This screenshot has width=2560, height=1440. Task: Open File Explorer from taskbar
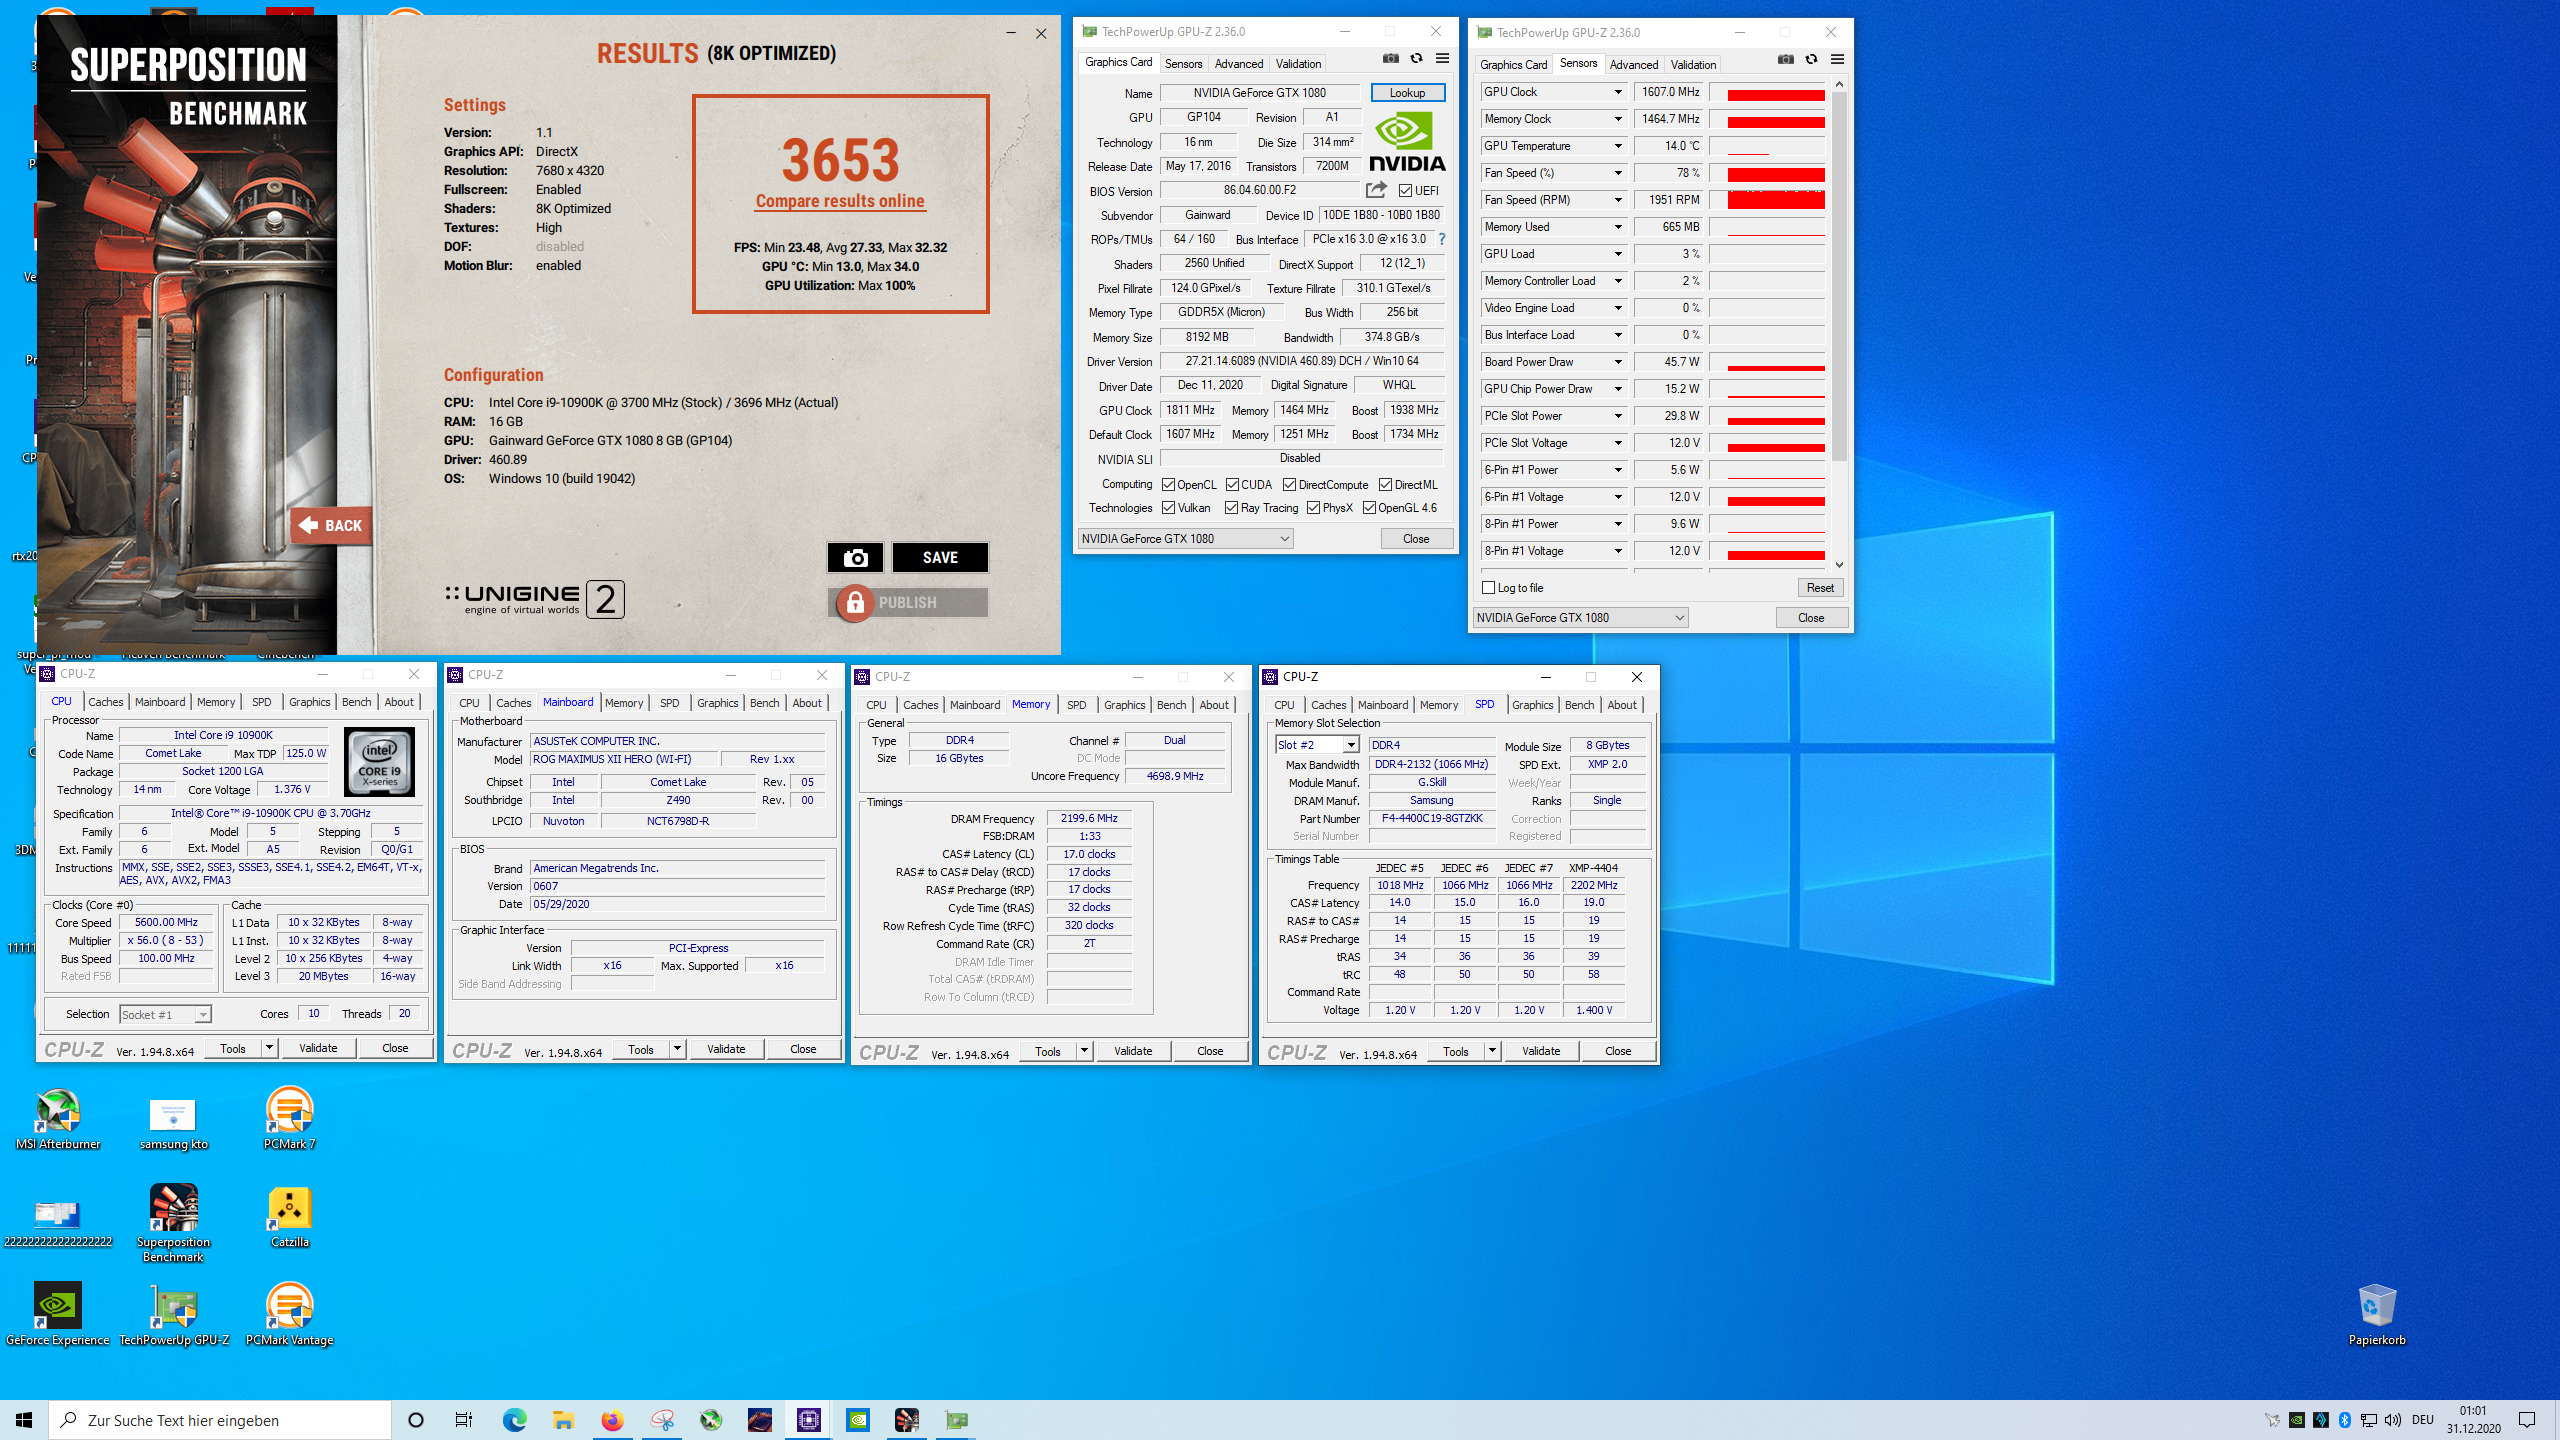563,1420
